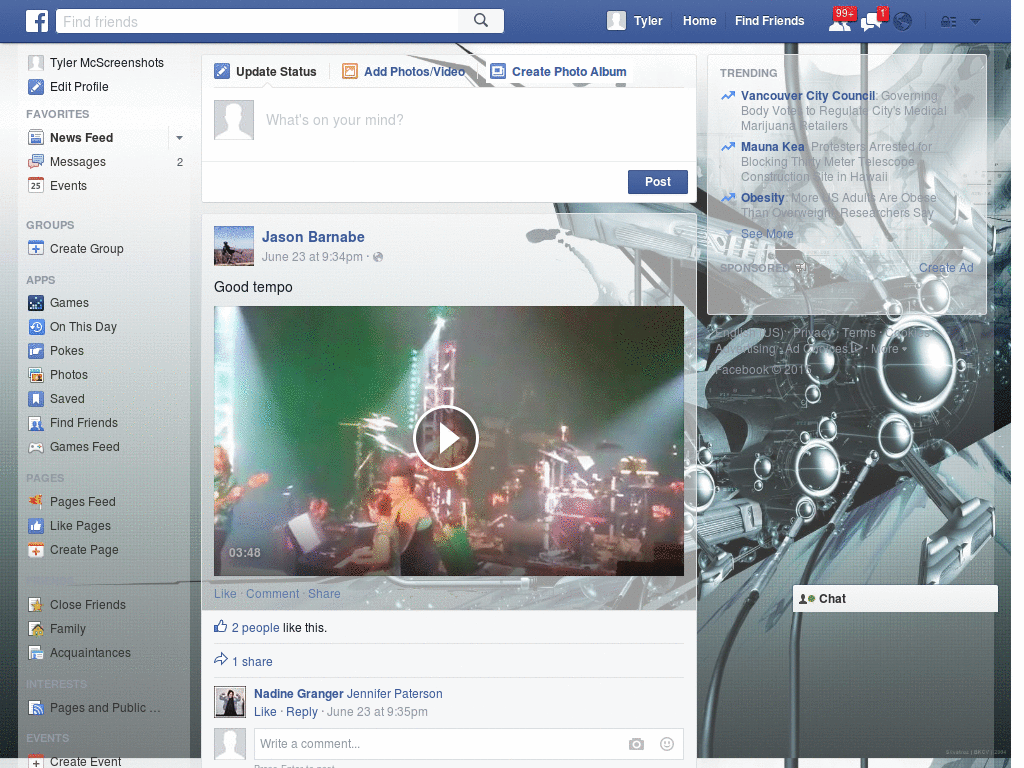1024x768 pixels.
Task: Open Pages and Public feed icon
Action: (36, 708)
